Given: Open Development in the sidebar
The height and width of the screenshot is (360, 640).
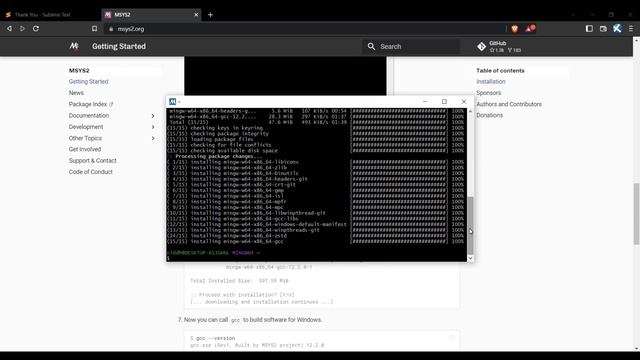Looking at the screenshot, I should pos(86,127).
